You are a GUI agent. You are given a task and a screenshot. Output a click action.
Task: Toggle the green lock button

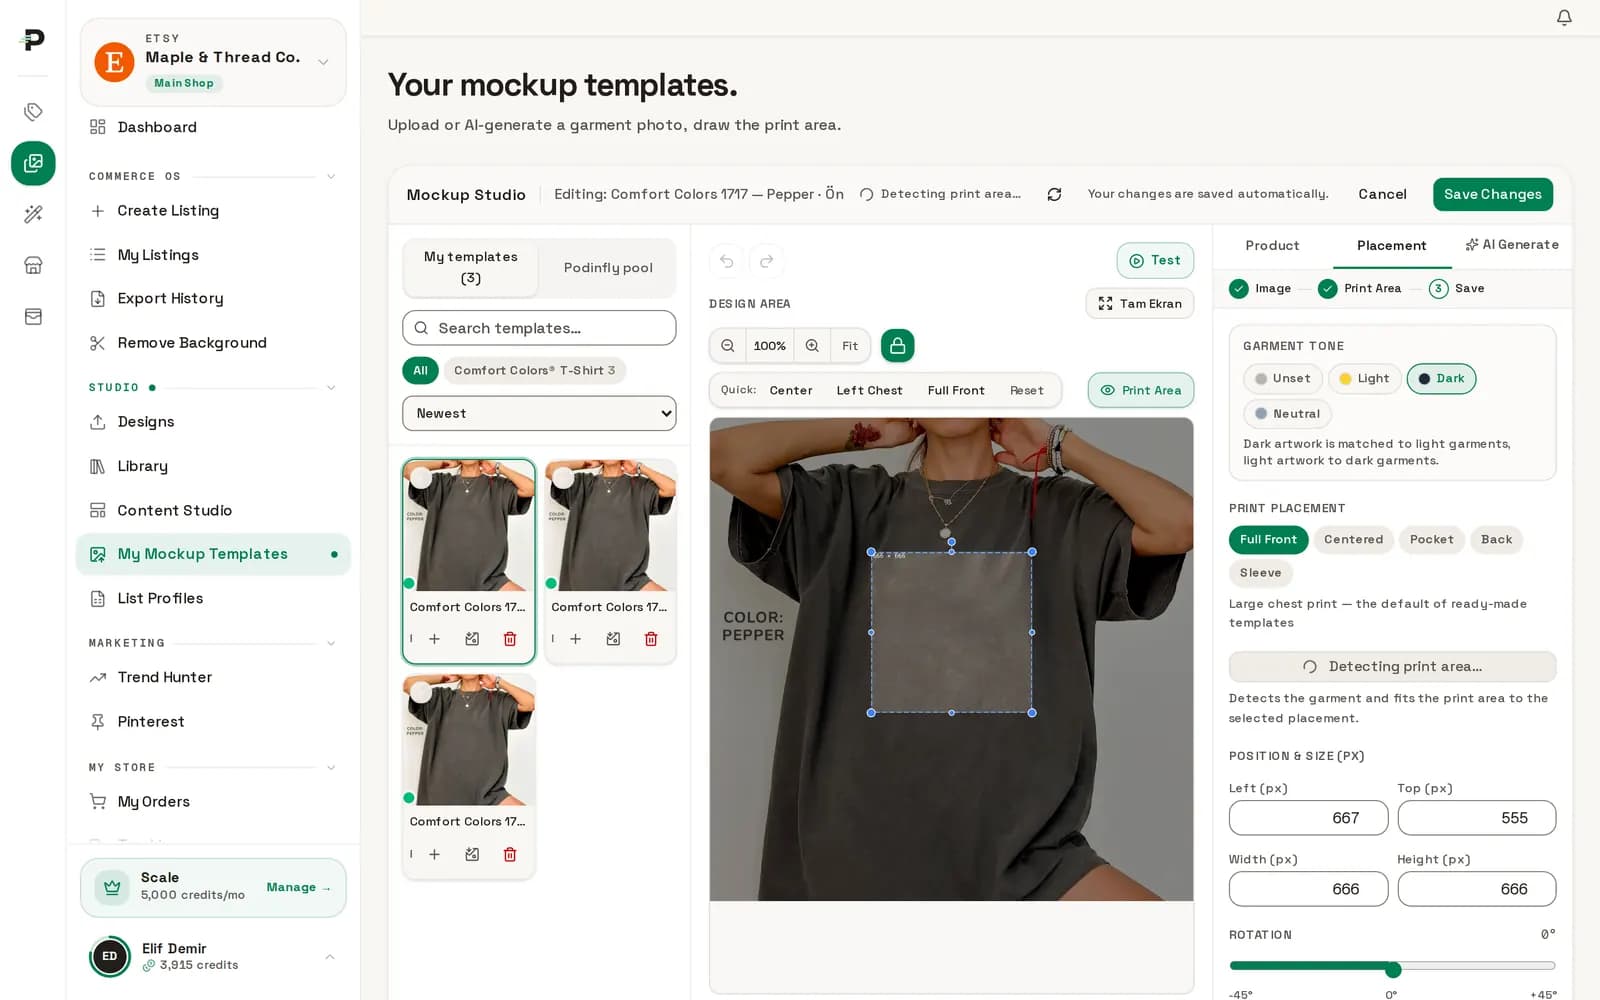coord(898,346)
